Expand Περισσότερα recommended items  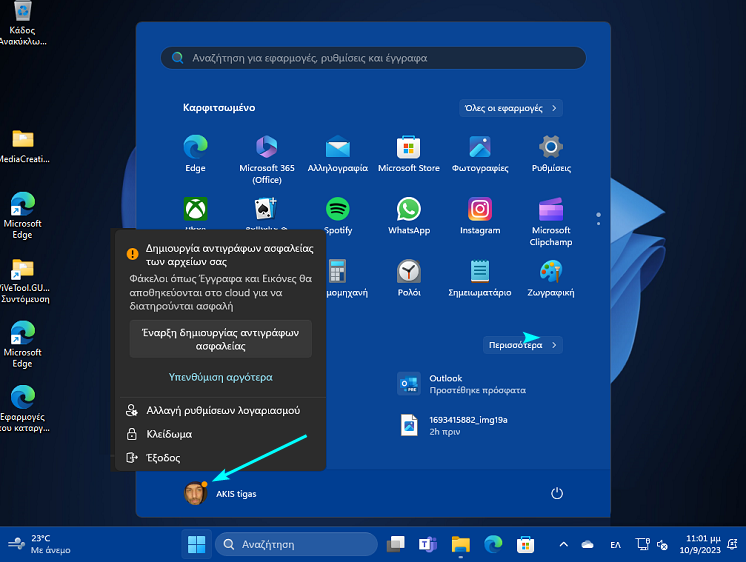[522, 345]
